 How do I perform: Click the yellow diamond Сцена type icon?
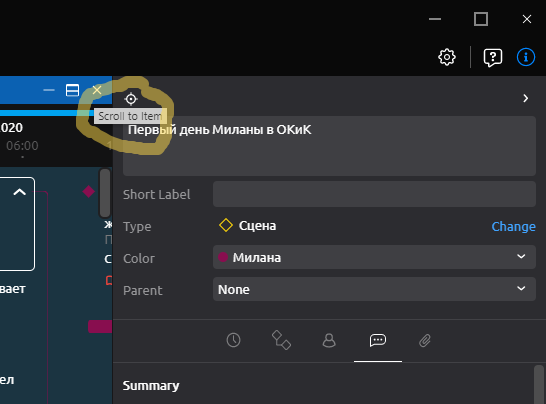click(x=226, y=225)
